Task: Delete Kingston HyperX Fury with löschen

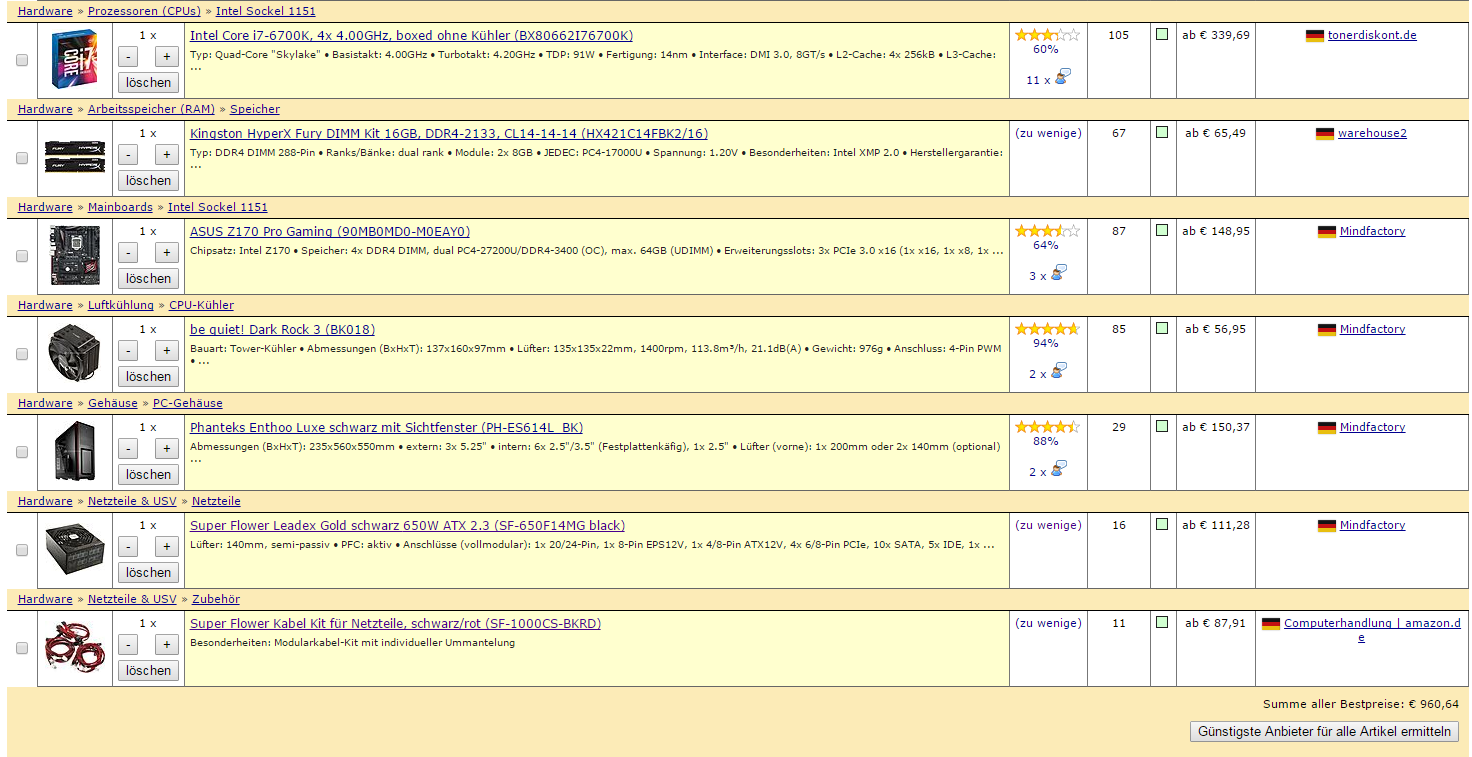Action: point(149,180)
